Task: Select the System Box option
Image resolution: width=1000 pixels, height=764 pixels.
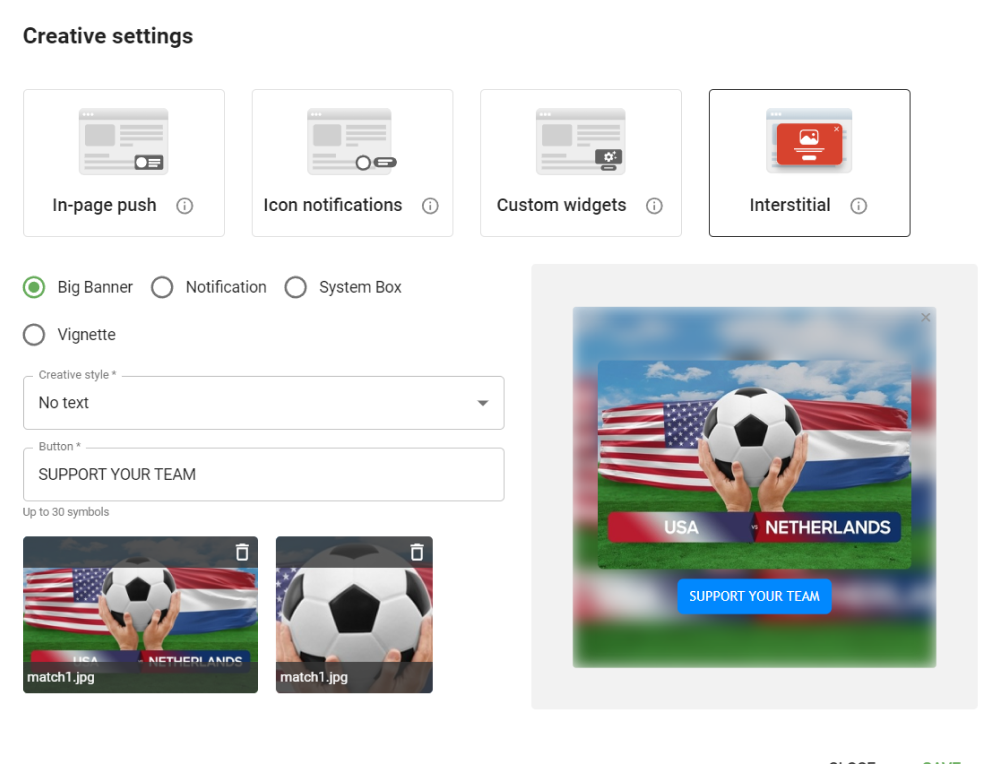Action: point(296,287)
